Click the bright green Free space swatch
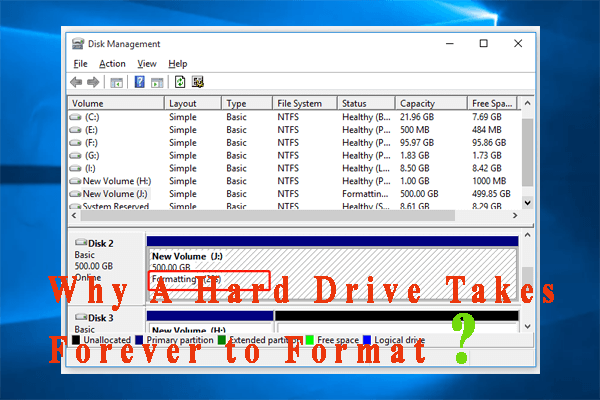This screenshot has height=400, width=600. (310, 340)
